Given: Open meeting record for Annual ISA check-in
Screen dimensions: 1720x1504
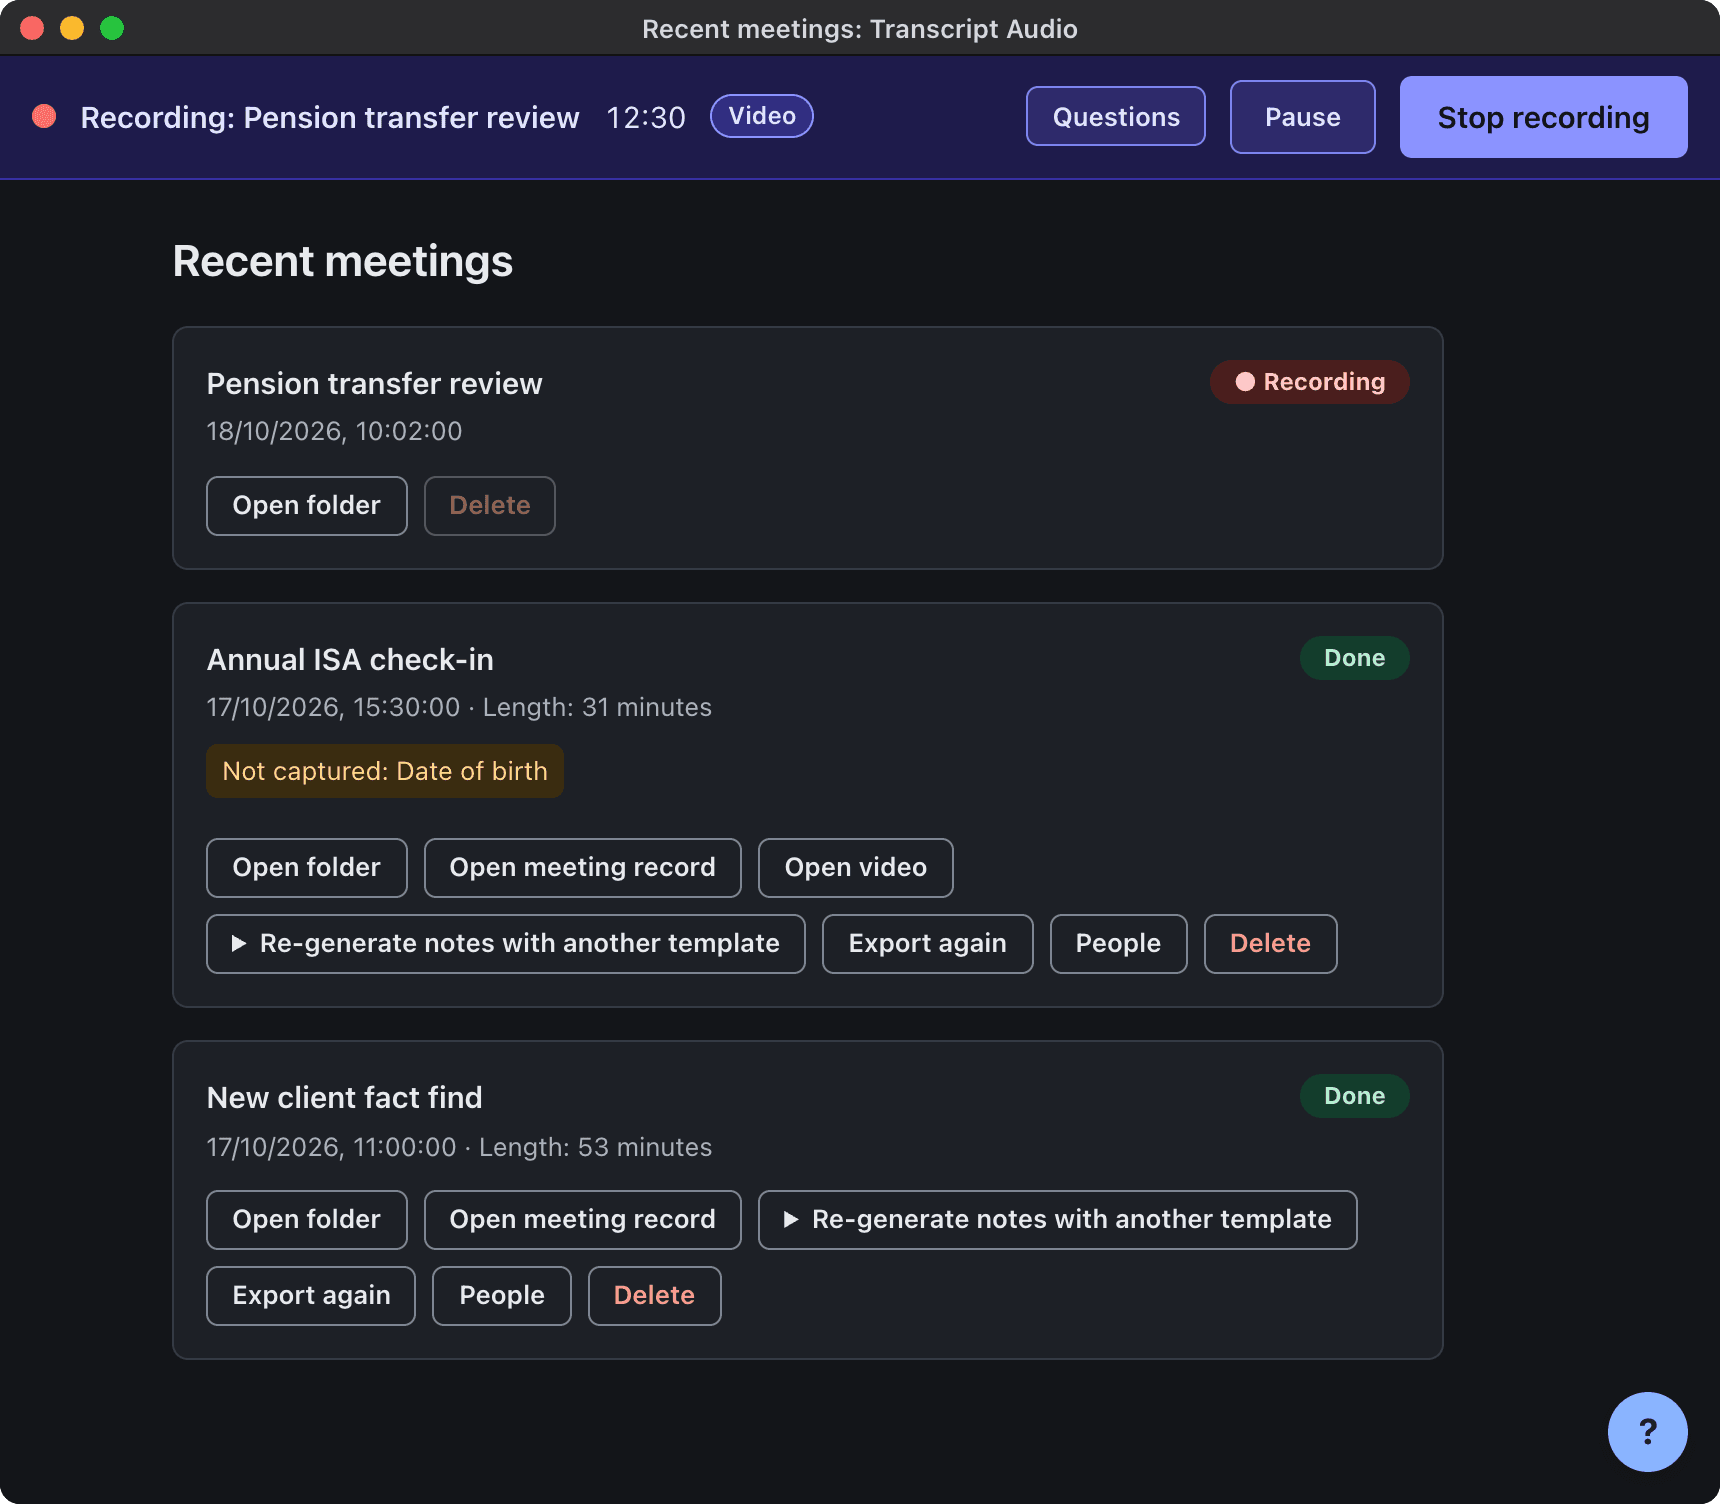Looking at the screenshot, I should pyautogui.click(x=583, y=868).
